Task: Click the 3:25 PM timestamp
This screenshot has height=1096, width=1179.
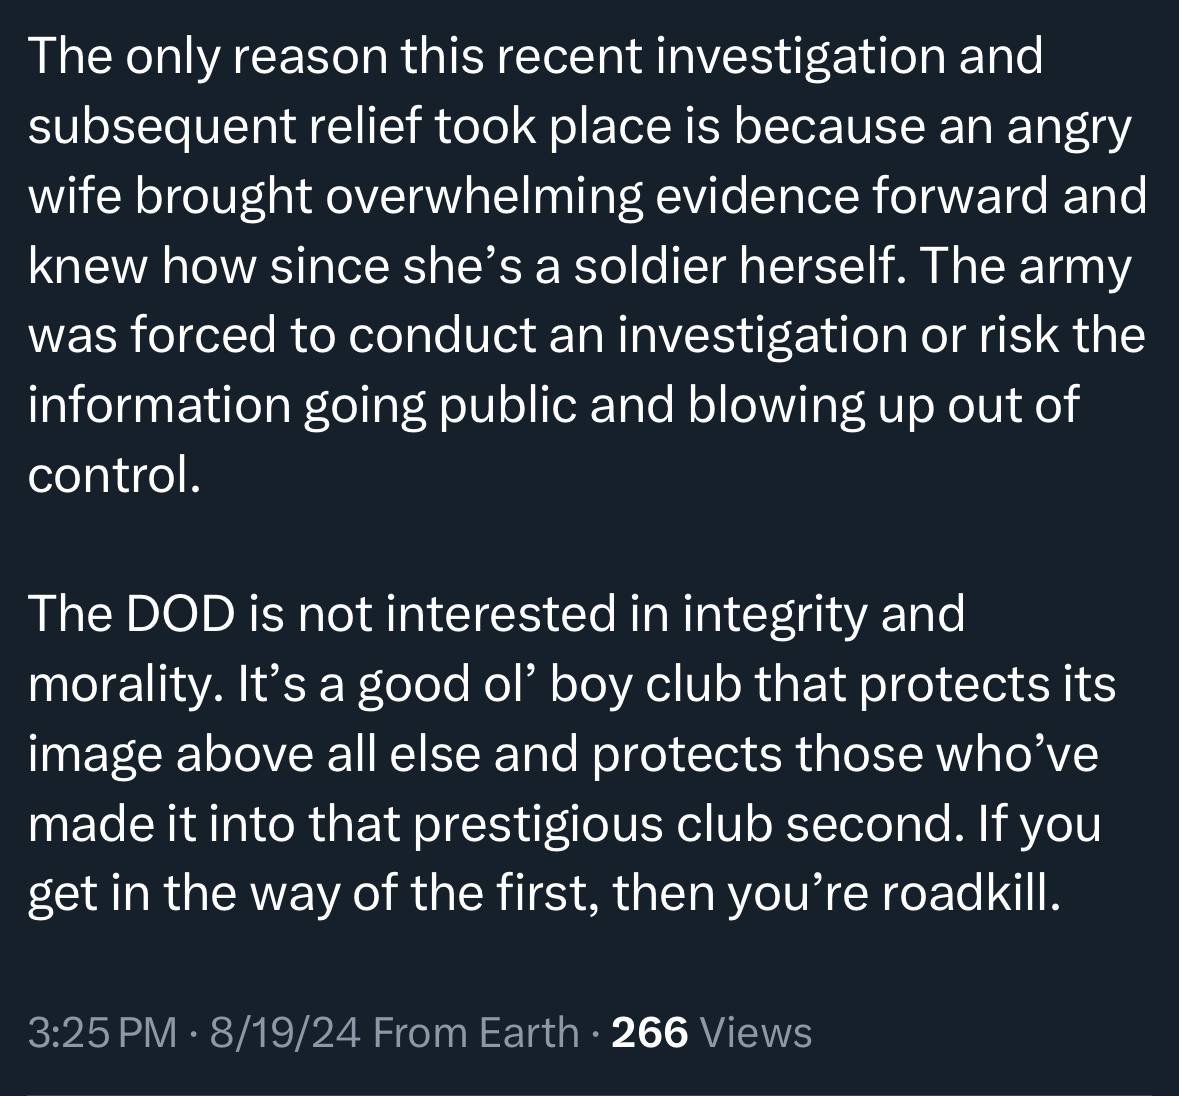Action: pos(102,1032)
